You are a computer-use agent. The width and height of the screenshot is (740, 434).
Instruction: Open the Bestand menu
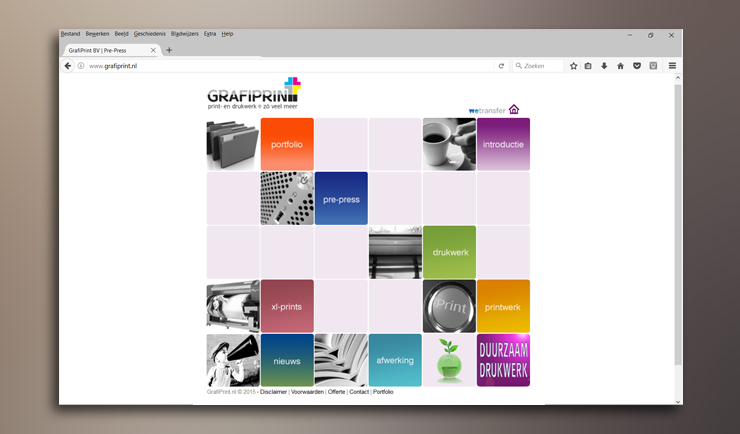click(x=70, y=34)
